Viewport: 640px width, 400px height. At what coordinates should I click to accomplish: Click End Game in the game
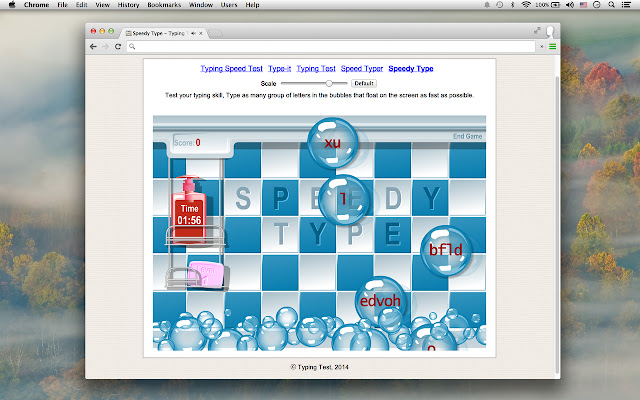point(467,136)
